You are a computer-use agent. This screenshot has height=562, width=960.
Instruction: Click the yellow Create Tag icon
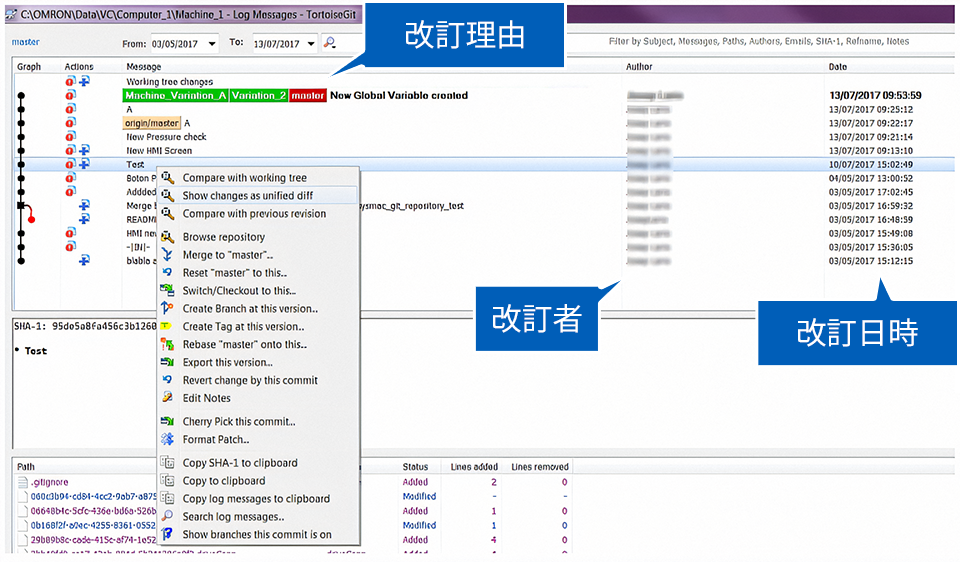click(166, 326)
